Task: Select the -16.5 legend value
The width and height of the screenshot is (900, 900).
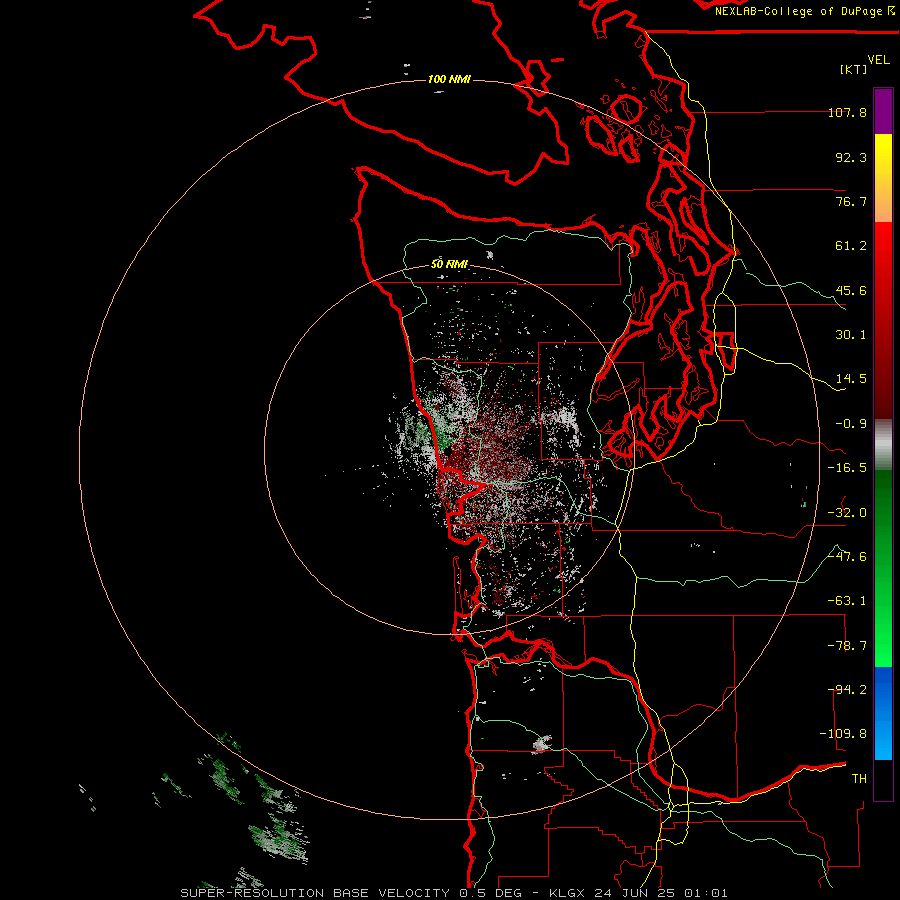Action: click(x=847, y=468)
